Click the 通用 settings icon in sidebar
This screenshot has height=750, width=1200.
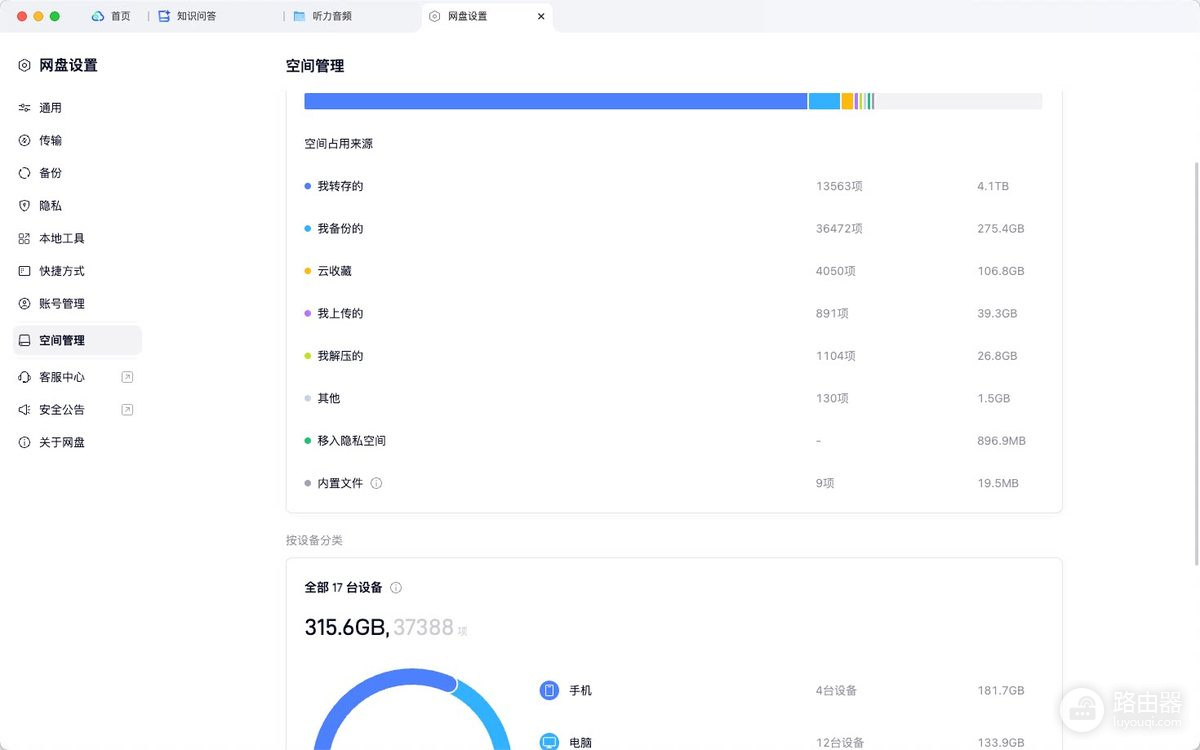(x=24, y=108)
